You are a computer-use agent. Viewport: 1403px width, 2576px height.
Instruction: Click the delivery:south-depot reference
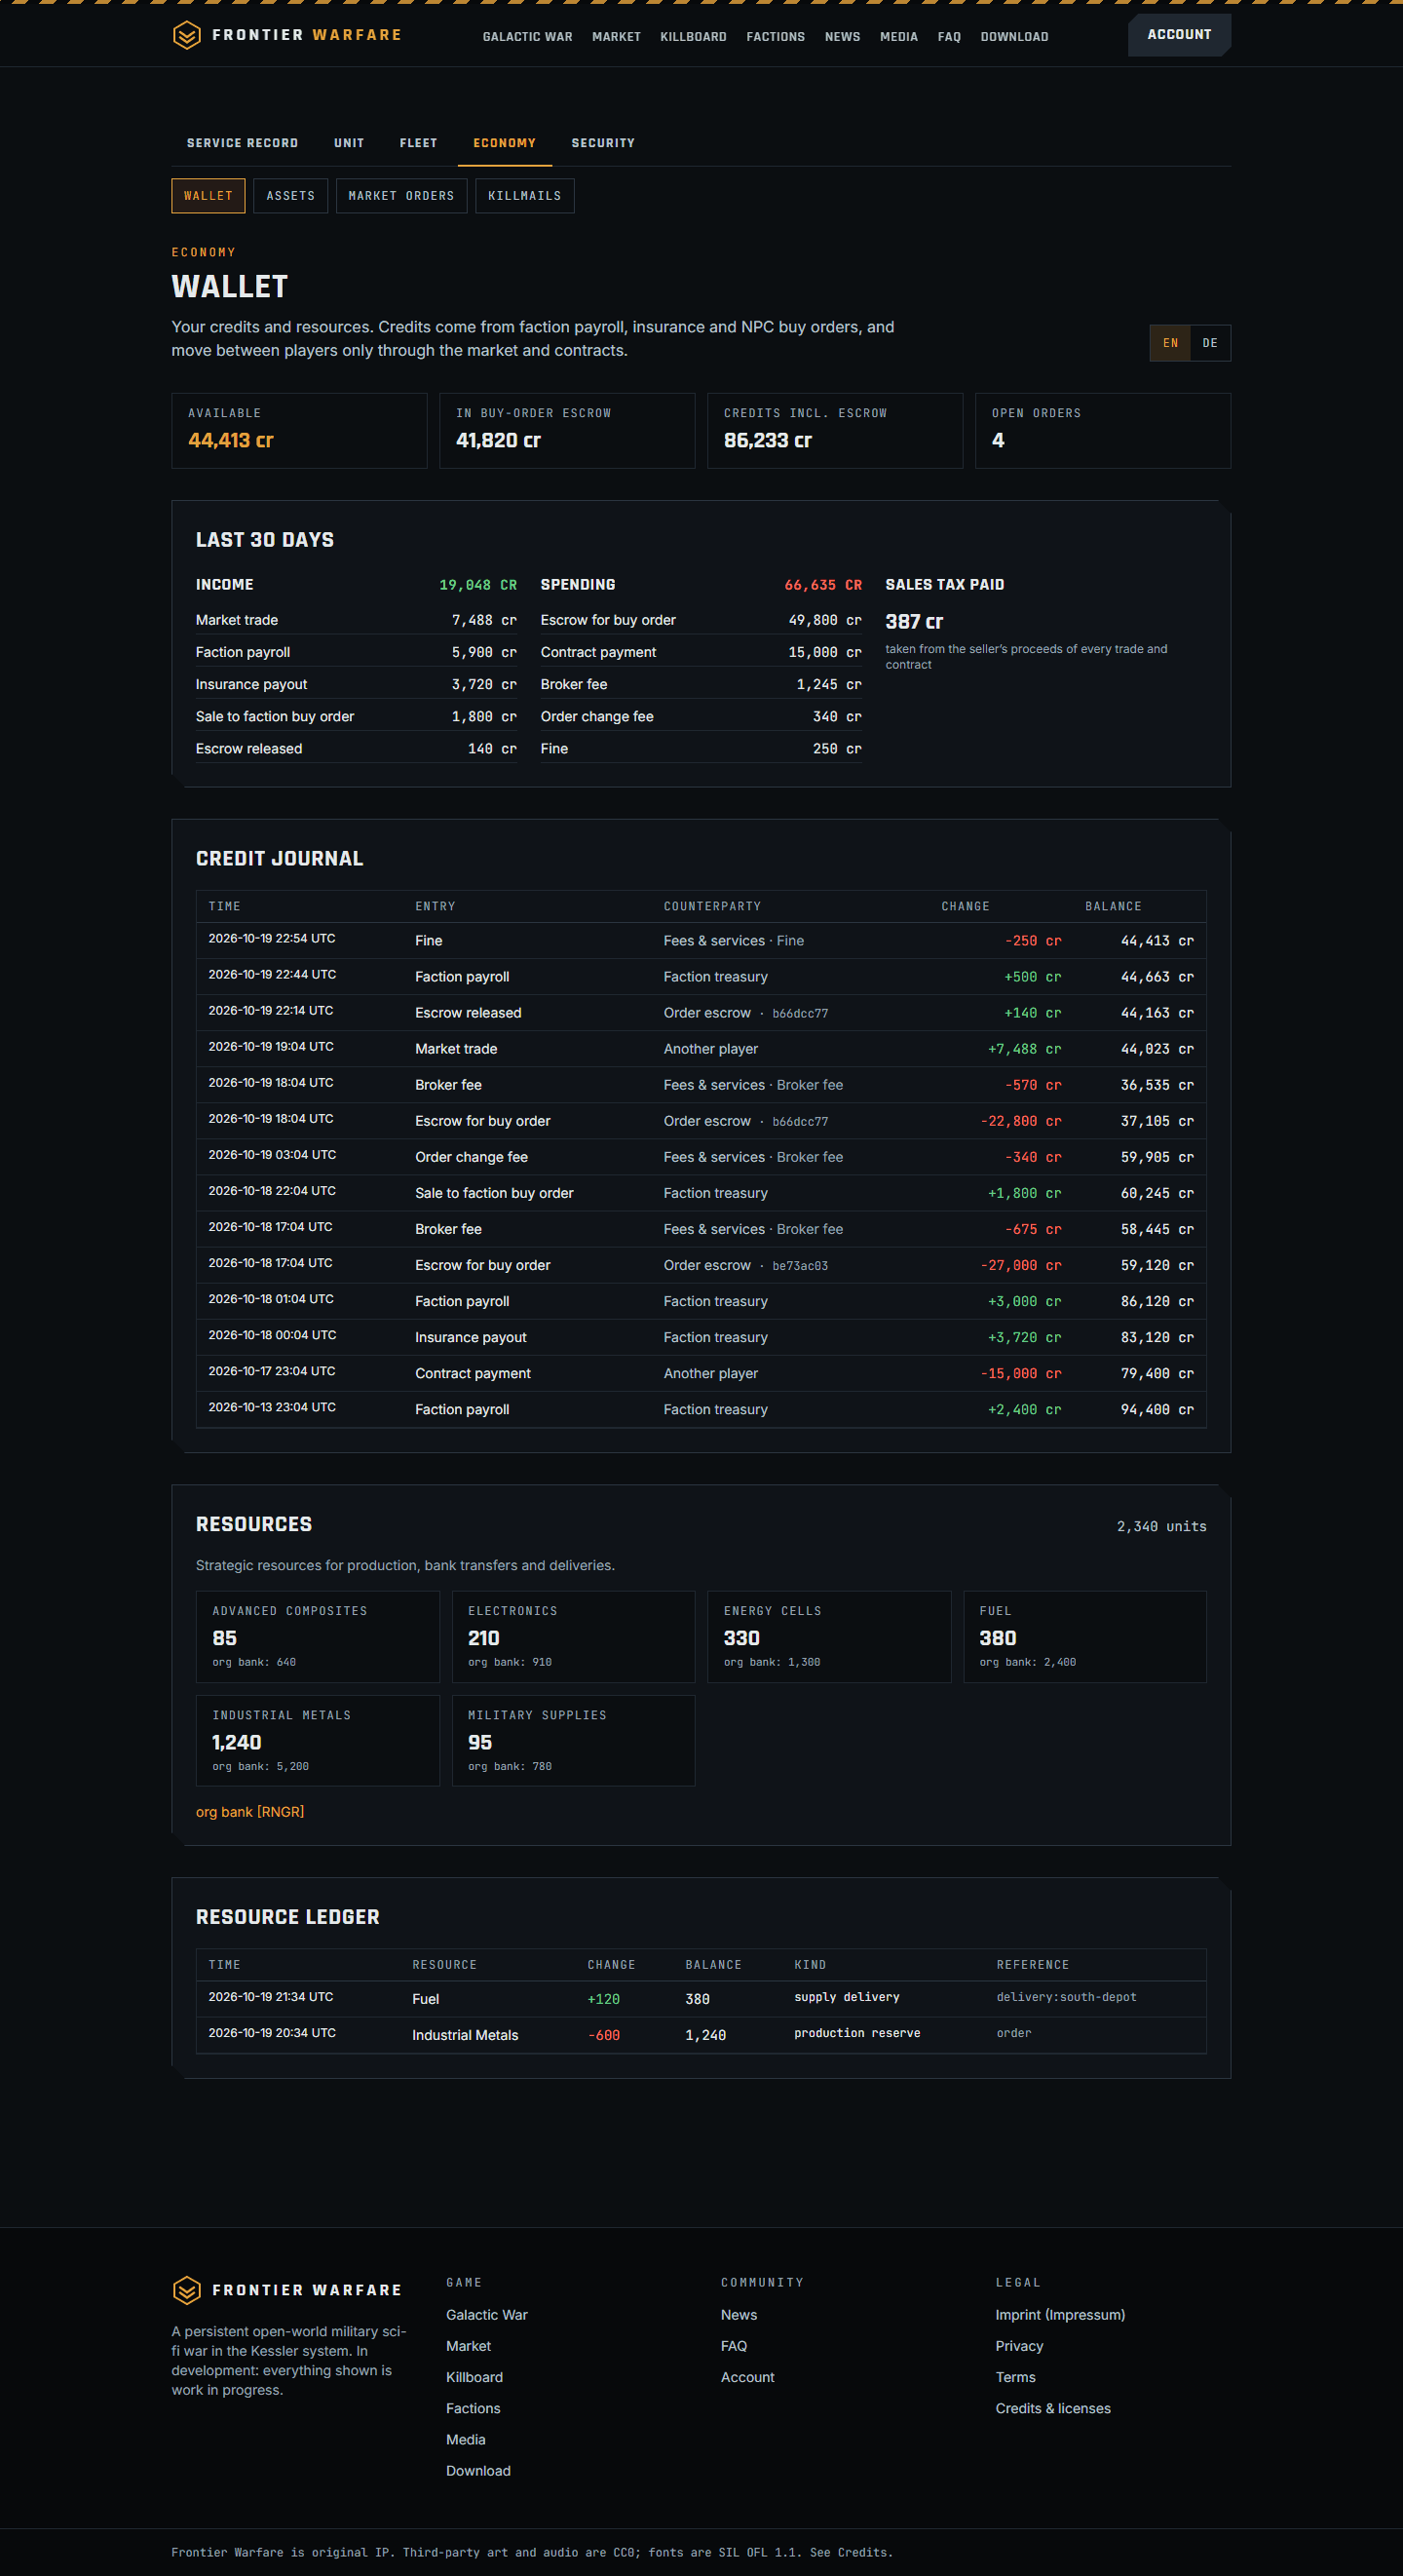(x=1066, y=1997)
